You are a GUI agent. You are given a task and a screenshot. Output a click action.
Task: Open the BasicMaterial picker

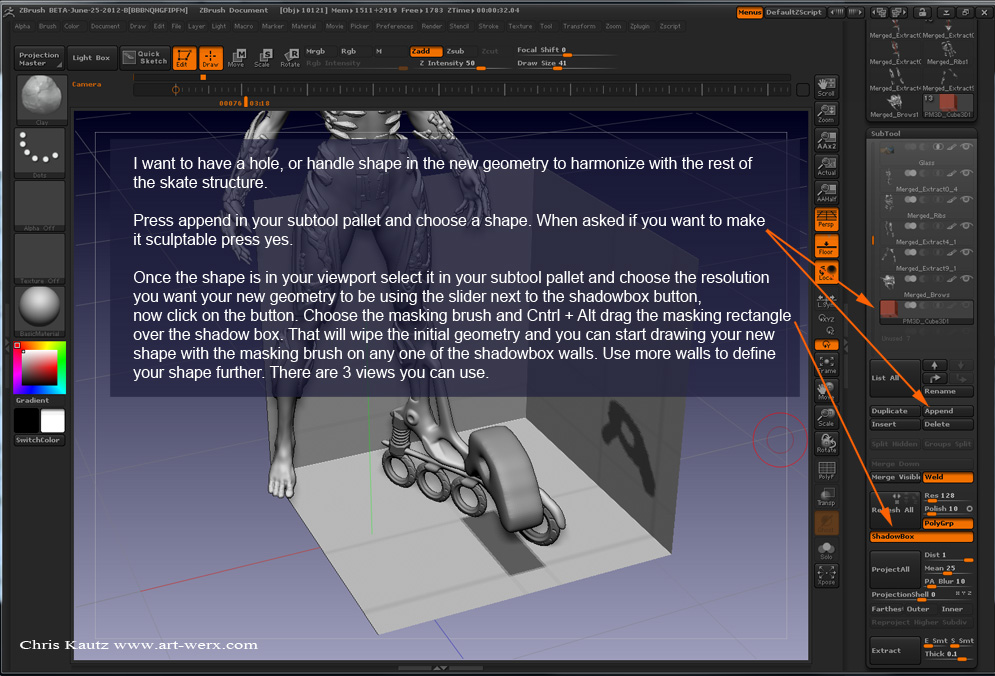click(x=41, y=311)
